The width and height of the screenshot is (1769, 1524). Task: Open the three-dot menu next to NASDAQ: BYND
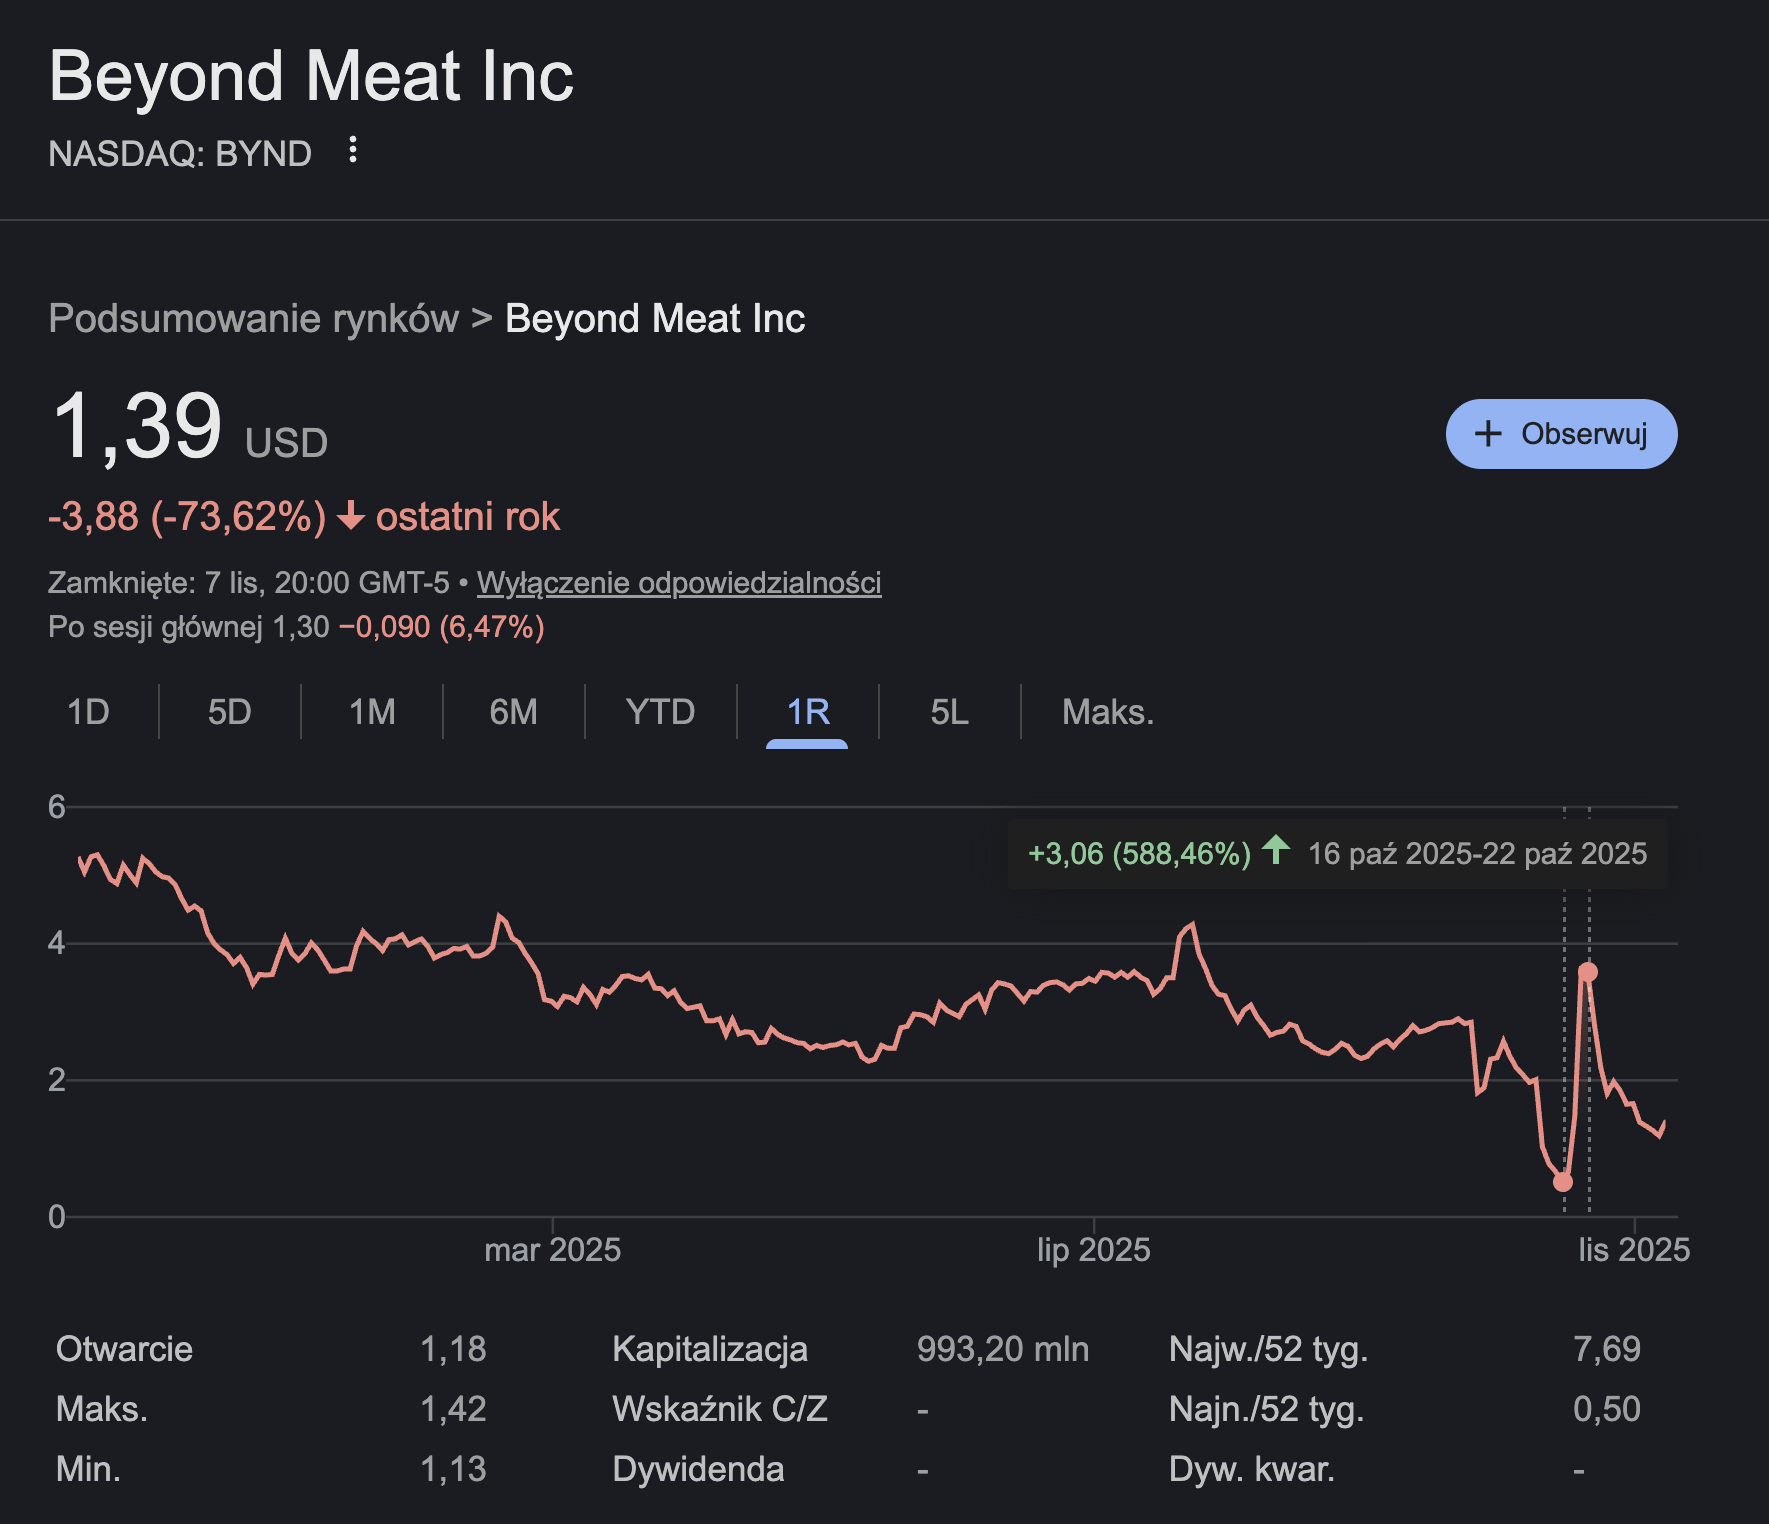(352, 151)
